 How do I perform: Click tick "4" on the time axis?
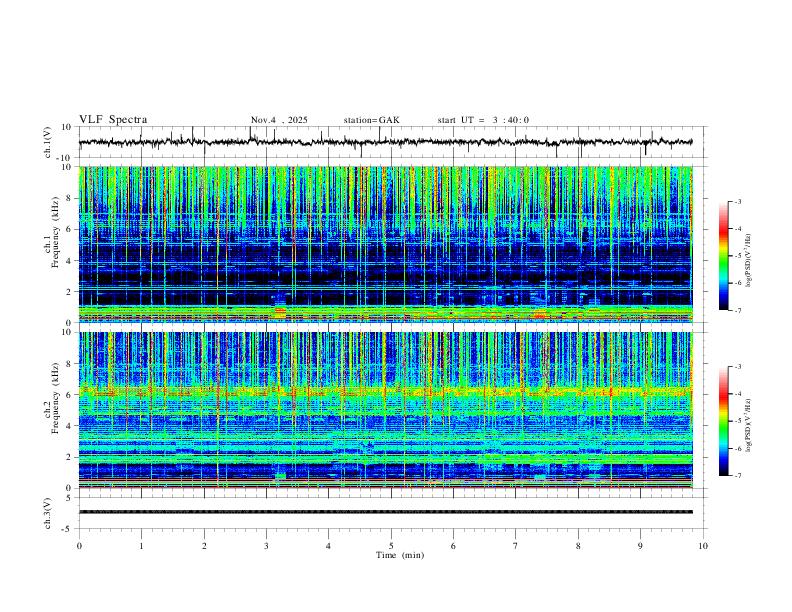click(x=329, y=546)
